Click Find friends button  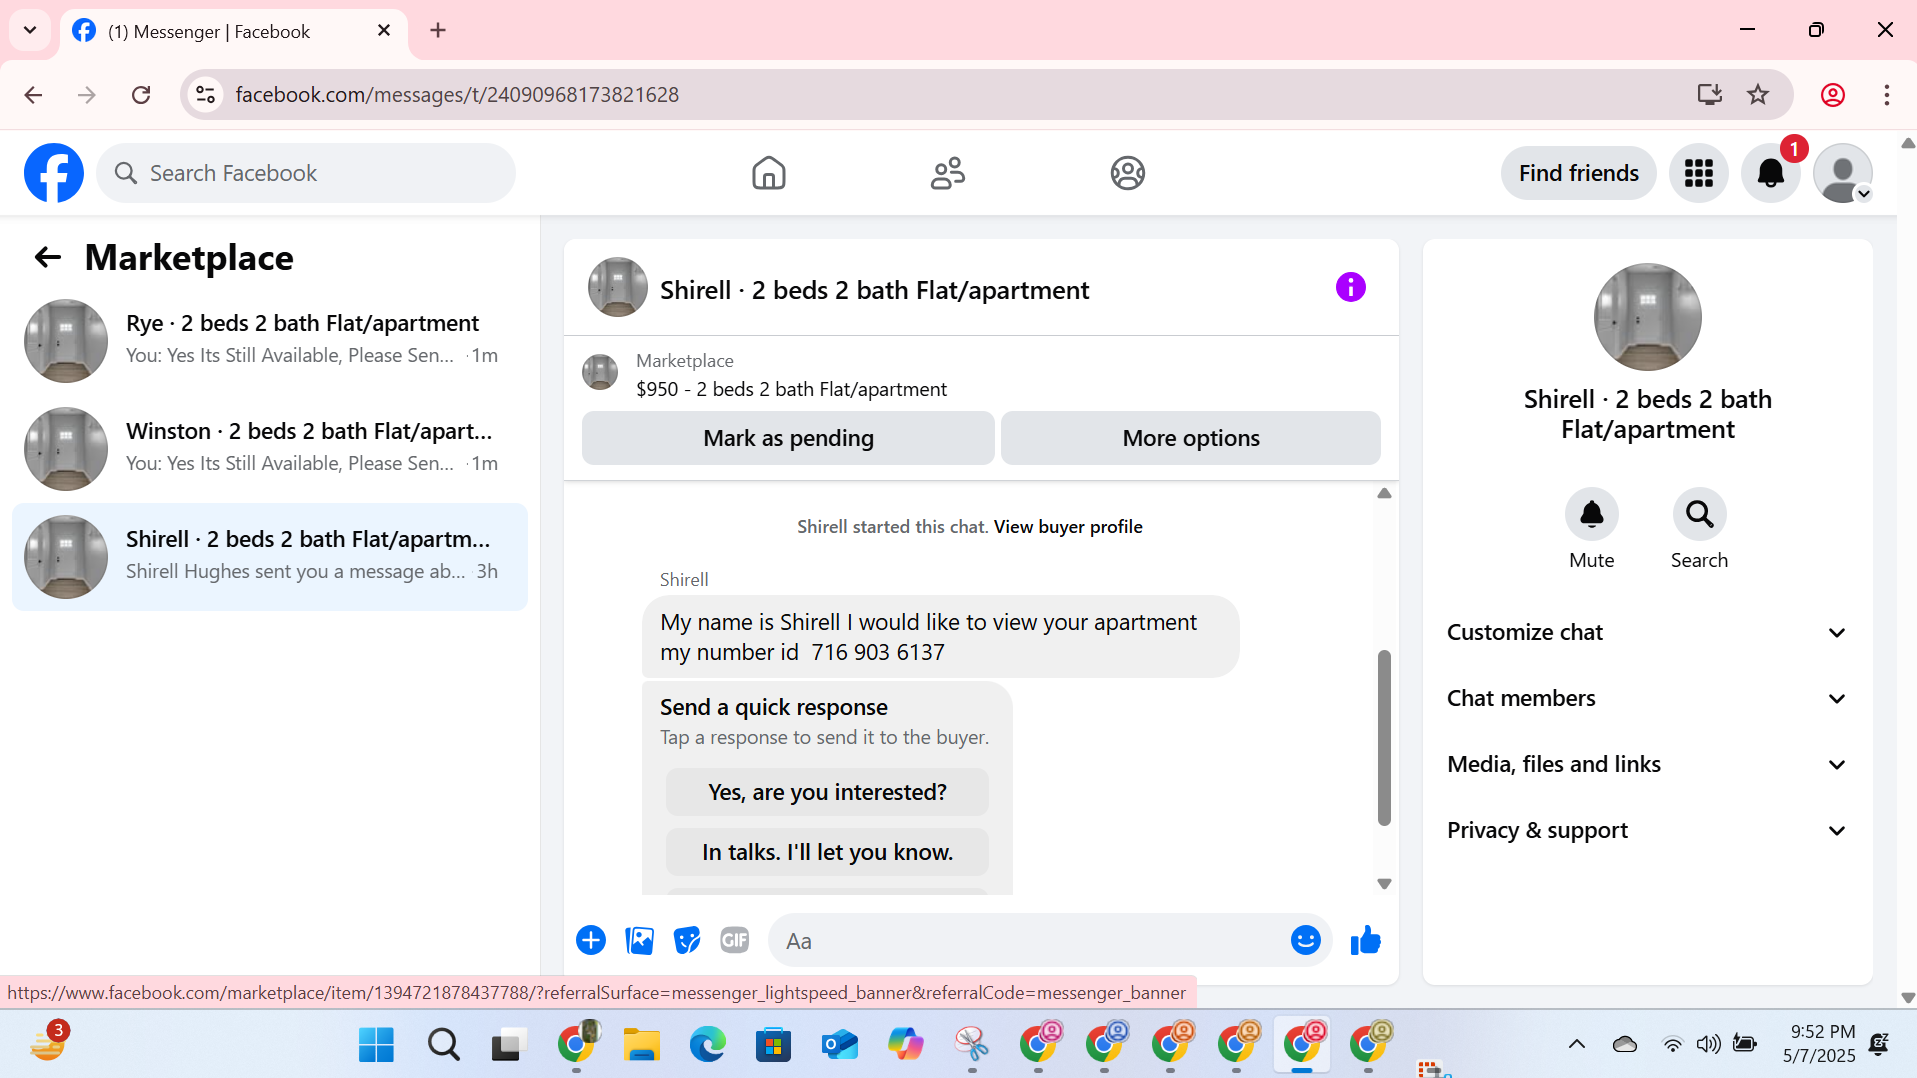click(x=1578, y=173)
